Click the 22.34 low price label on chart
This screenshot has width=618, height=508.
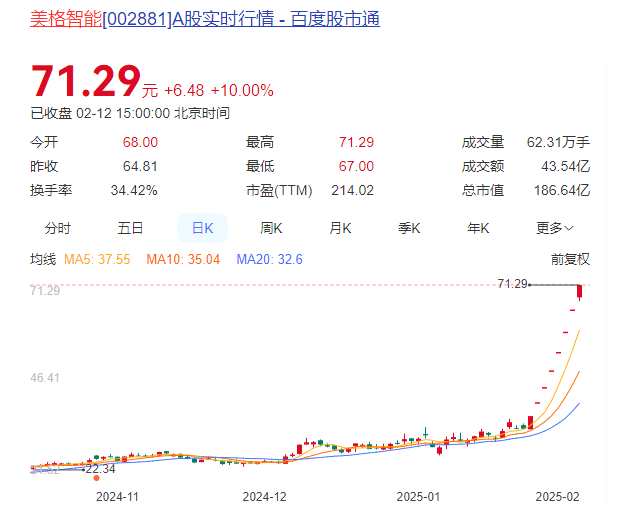(101, 469)
